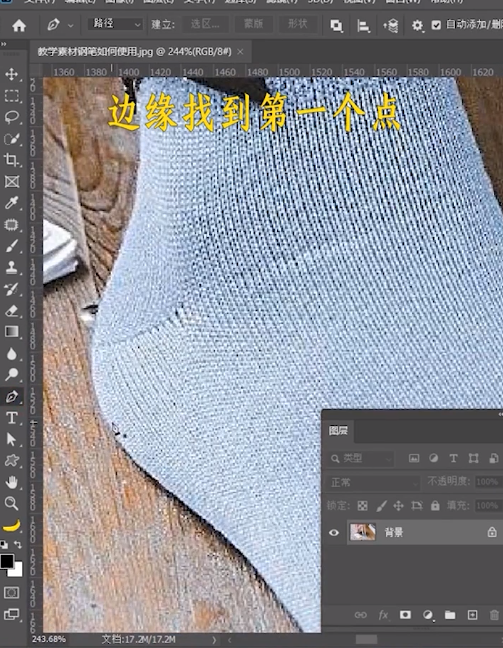Select the Rectangular Marquee tool
503x648 pixels.
click(x=12, y=96)
